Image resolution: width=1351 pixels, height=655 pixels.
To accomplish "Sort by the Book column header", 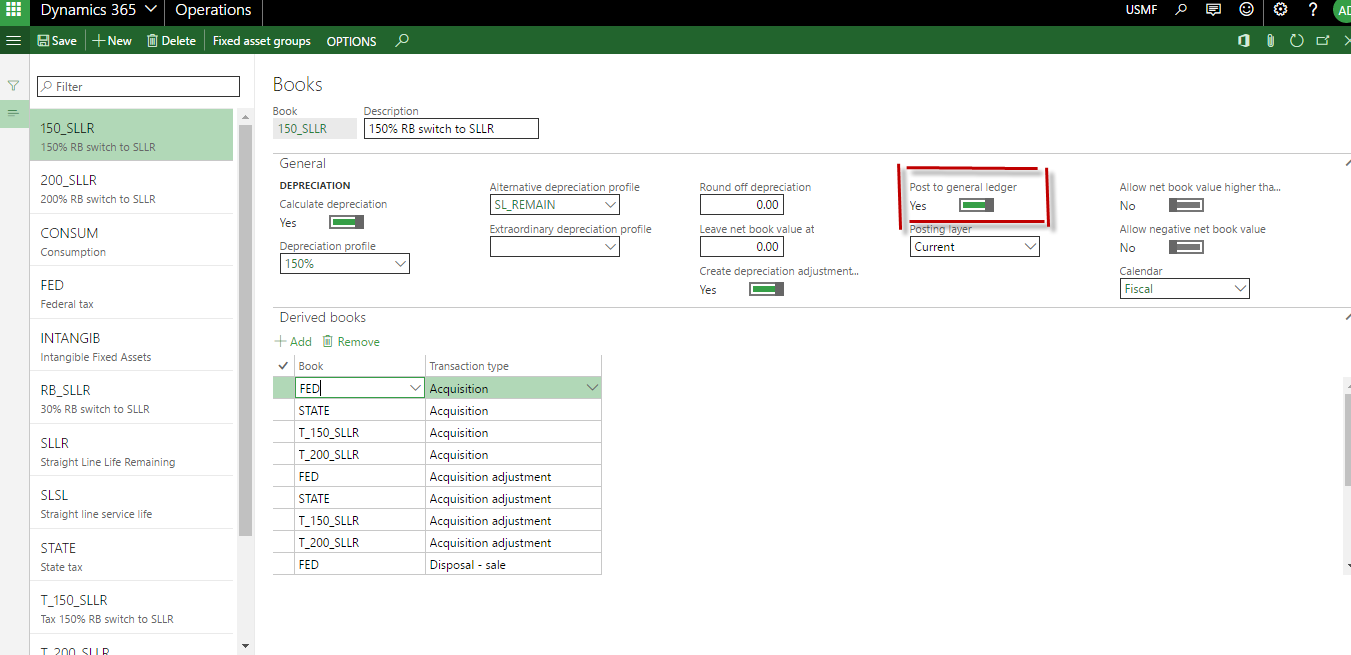I will [311, 366].
